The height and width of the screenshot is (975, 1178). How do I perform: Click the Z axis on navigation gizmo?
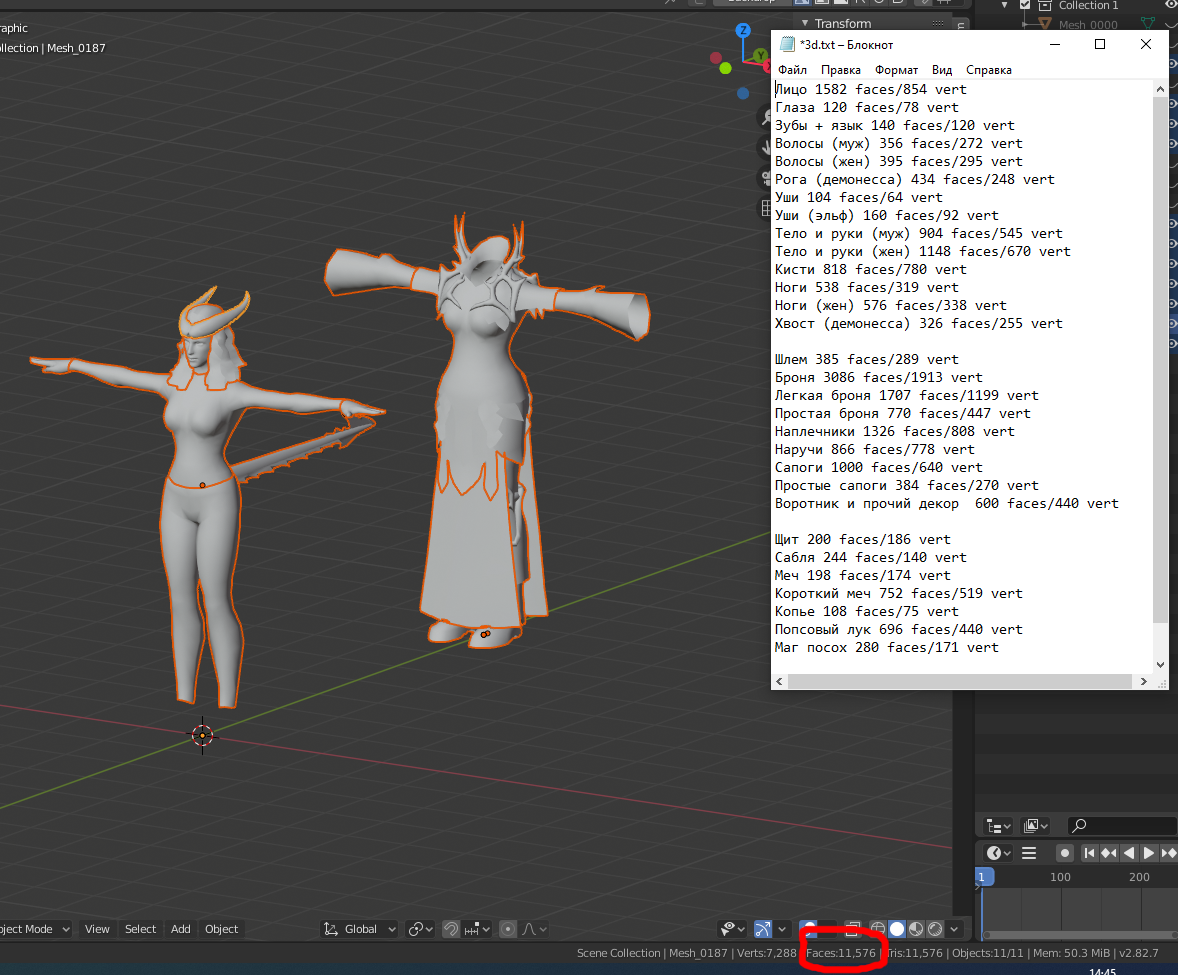tap(743, 31)
